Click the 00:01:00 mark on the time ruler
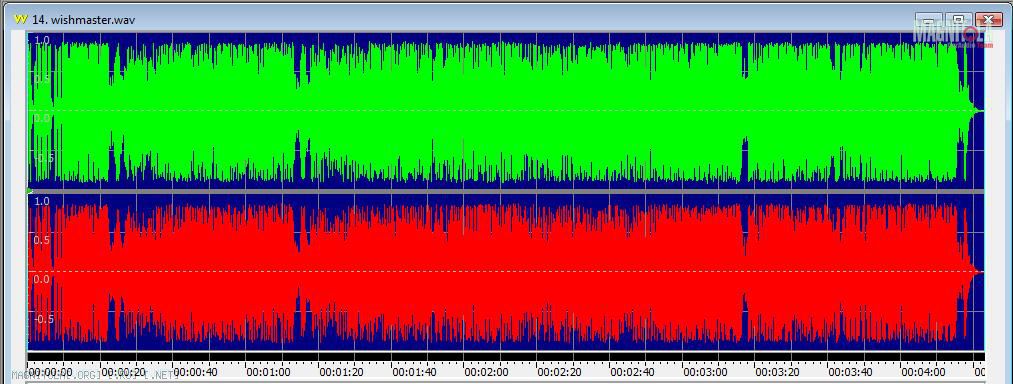Screen dimensions: 1013x384 (x=269, y=372)
